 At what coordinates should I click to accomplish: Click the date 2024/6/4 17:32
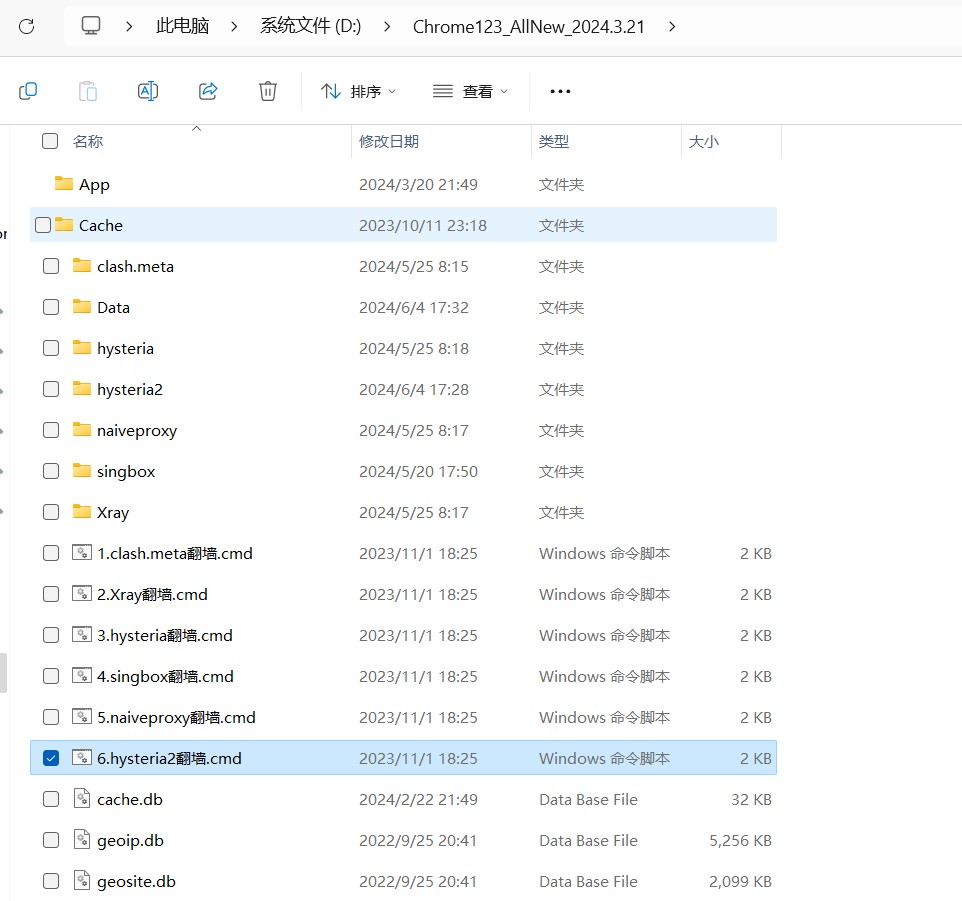[414, 307]
